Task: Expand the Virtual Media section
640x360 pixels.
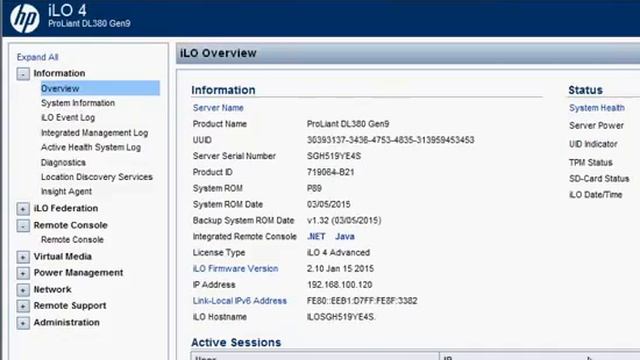Action: pos(23,257)
